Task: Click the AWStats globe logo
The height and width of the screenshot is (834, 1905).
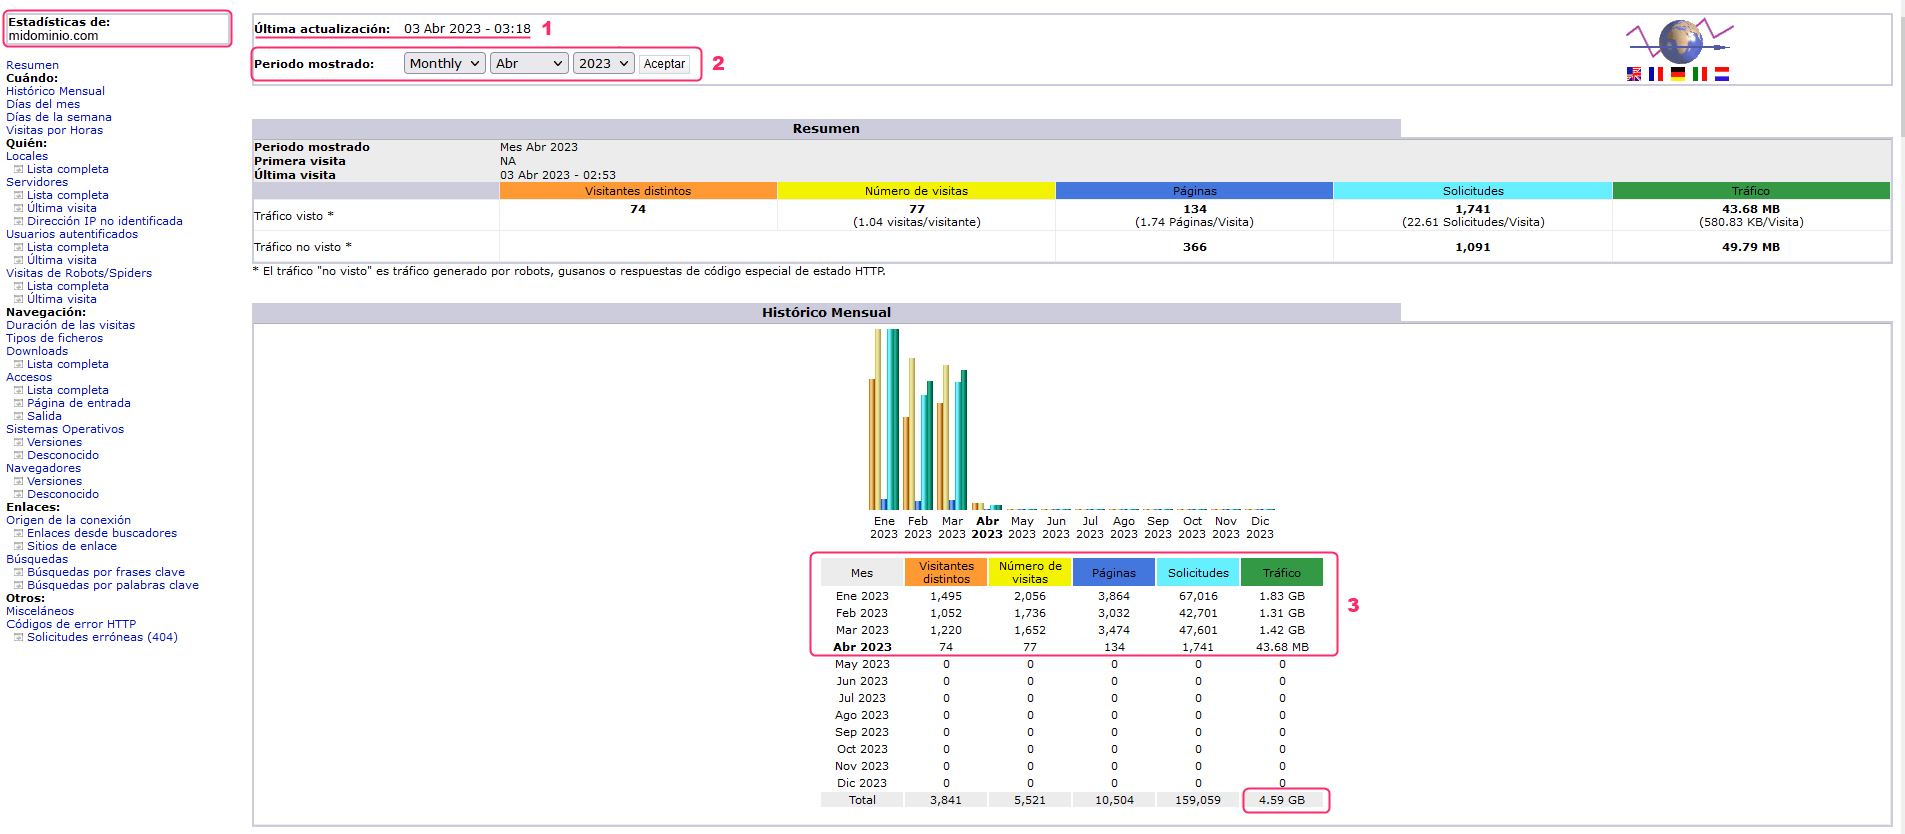Action: click(x=1680, y=41)
